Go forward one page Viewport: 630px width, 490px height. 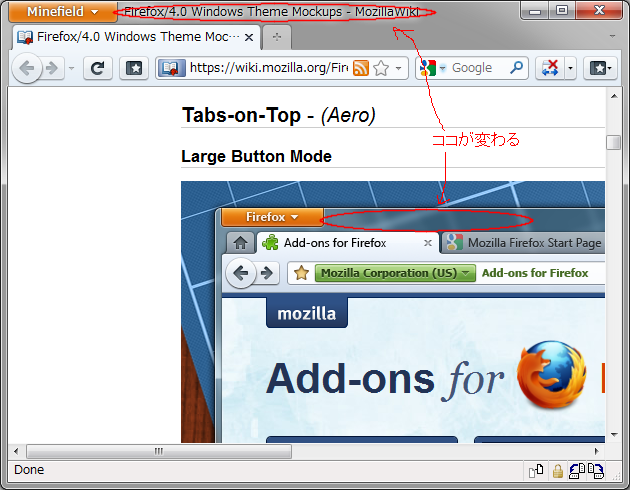click(53, 68)
